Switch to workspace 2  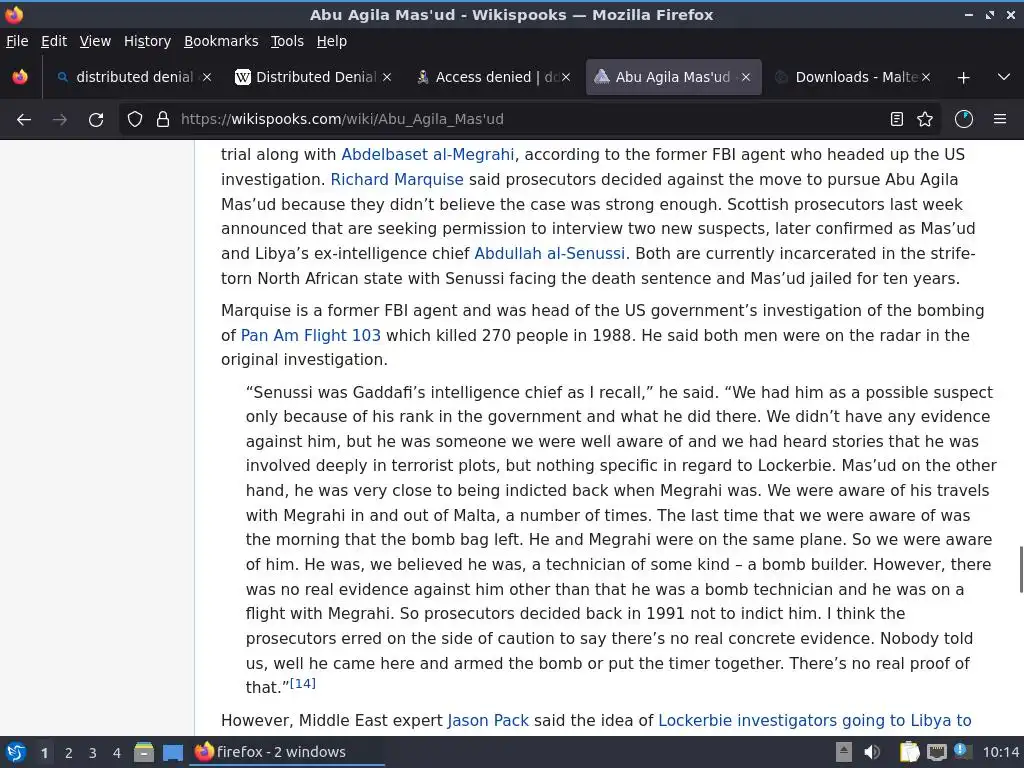[x=69, y=753]
